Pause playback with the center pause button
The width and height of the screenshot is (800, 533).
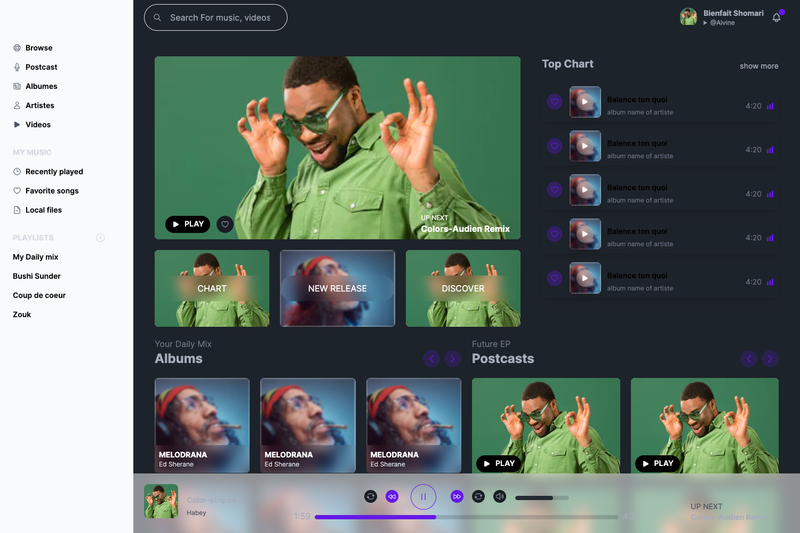[423, 496]
